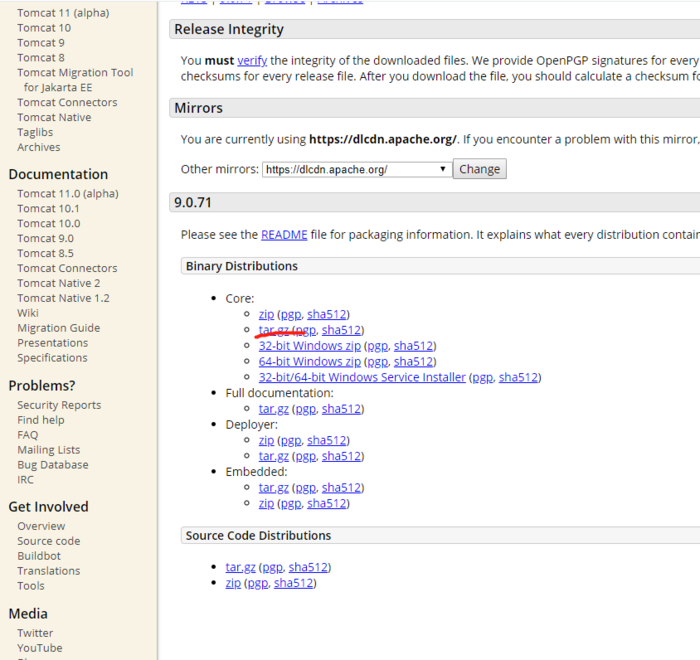700x660 pixels.
Task: Download the 32-bit/64-bit Windows Service Installer
Action: click(362, 377)
